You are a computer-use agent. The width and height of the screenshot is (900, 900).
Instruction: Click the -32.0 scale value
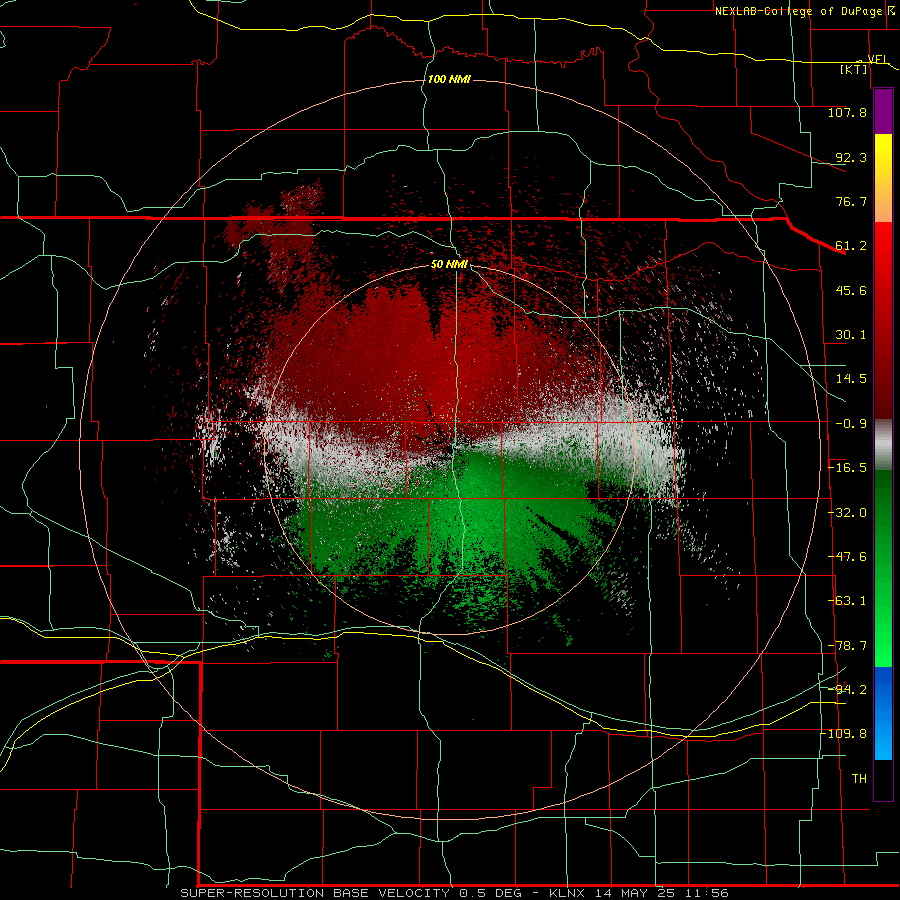(847, 513)
